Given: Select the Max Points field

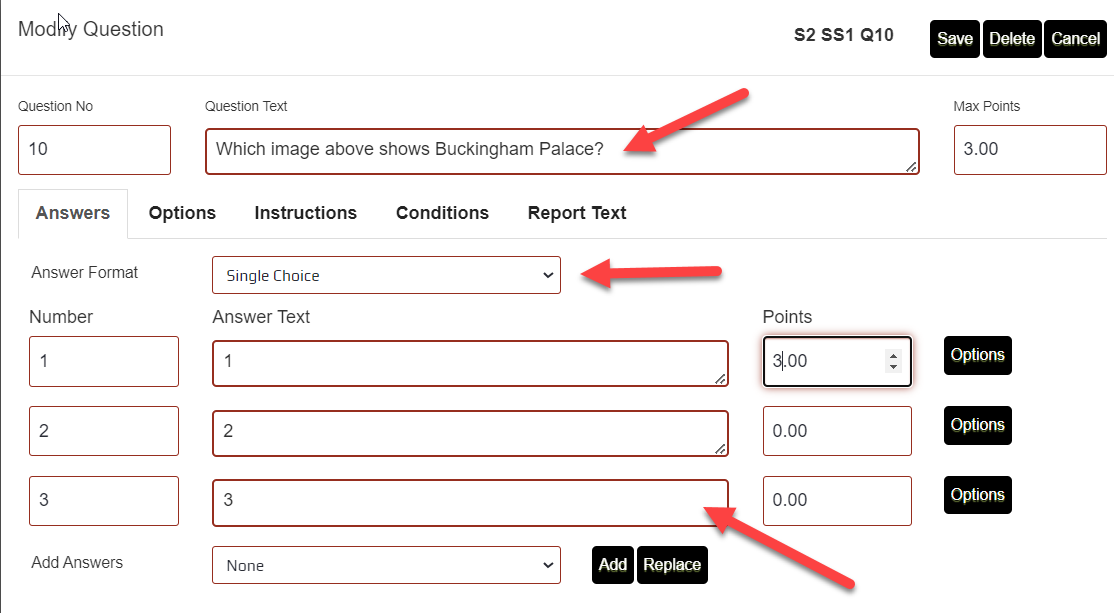Looking at the screenshot, I should 1030,150.
